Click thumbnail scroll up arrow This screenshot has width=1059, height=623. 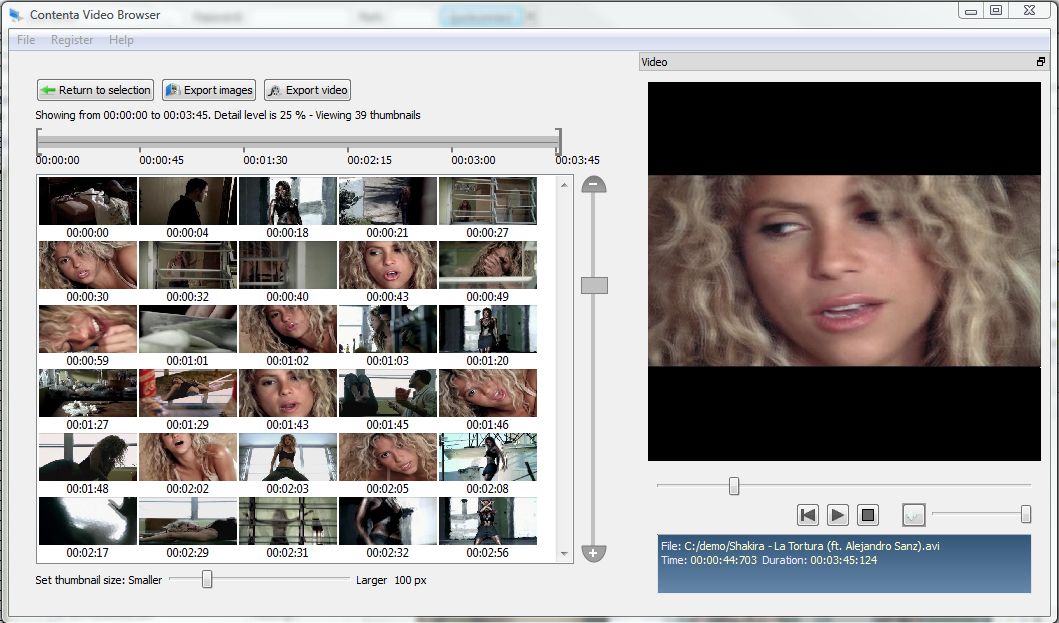[565, 184]
